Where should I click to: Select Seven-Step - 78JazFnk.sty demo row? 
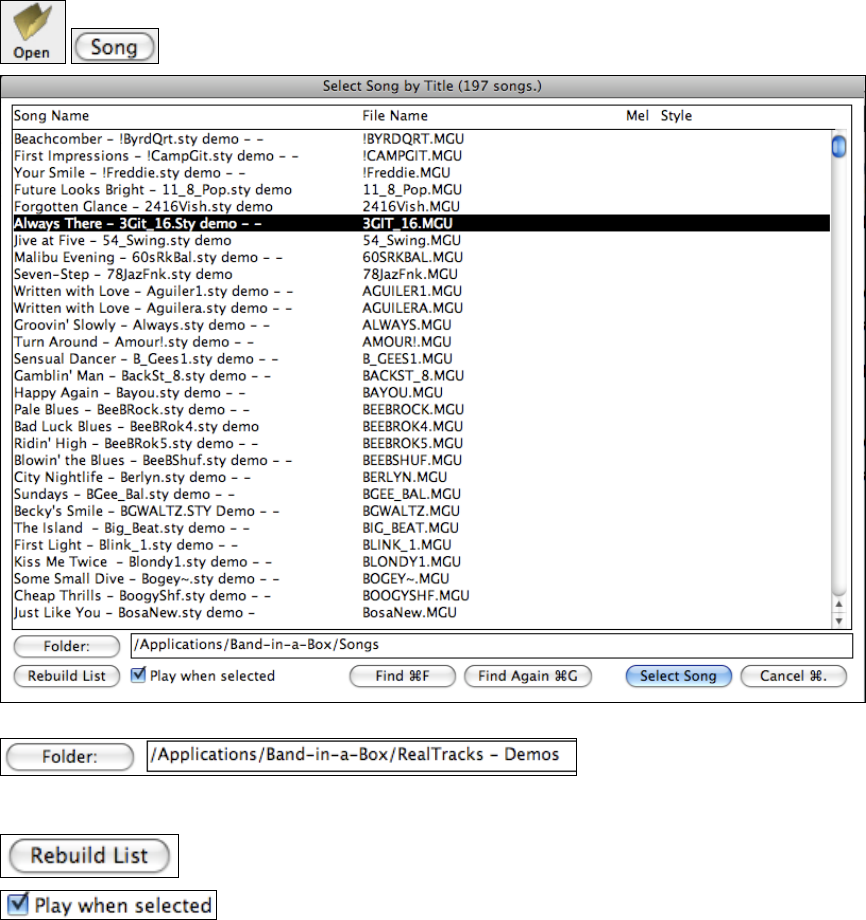click(x=421, y=275)
